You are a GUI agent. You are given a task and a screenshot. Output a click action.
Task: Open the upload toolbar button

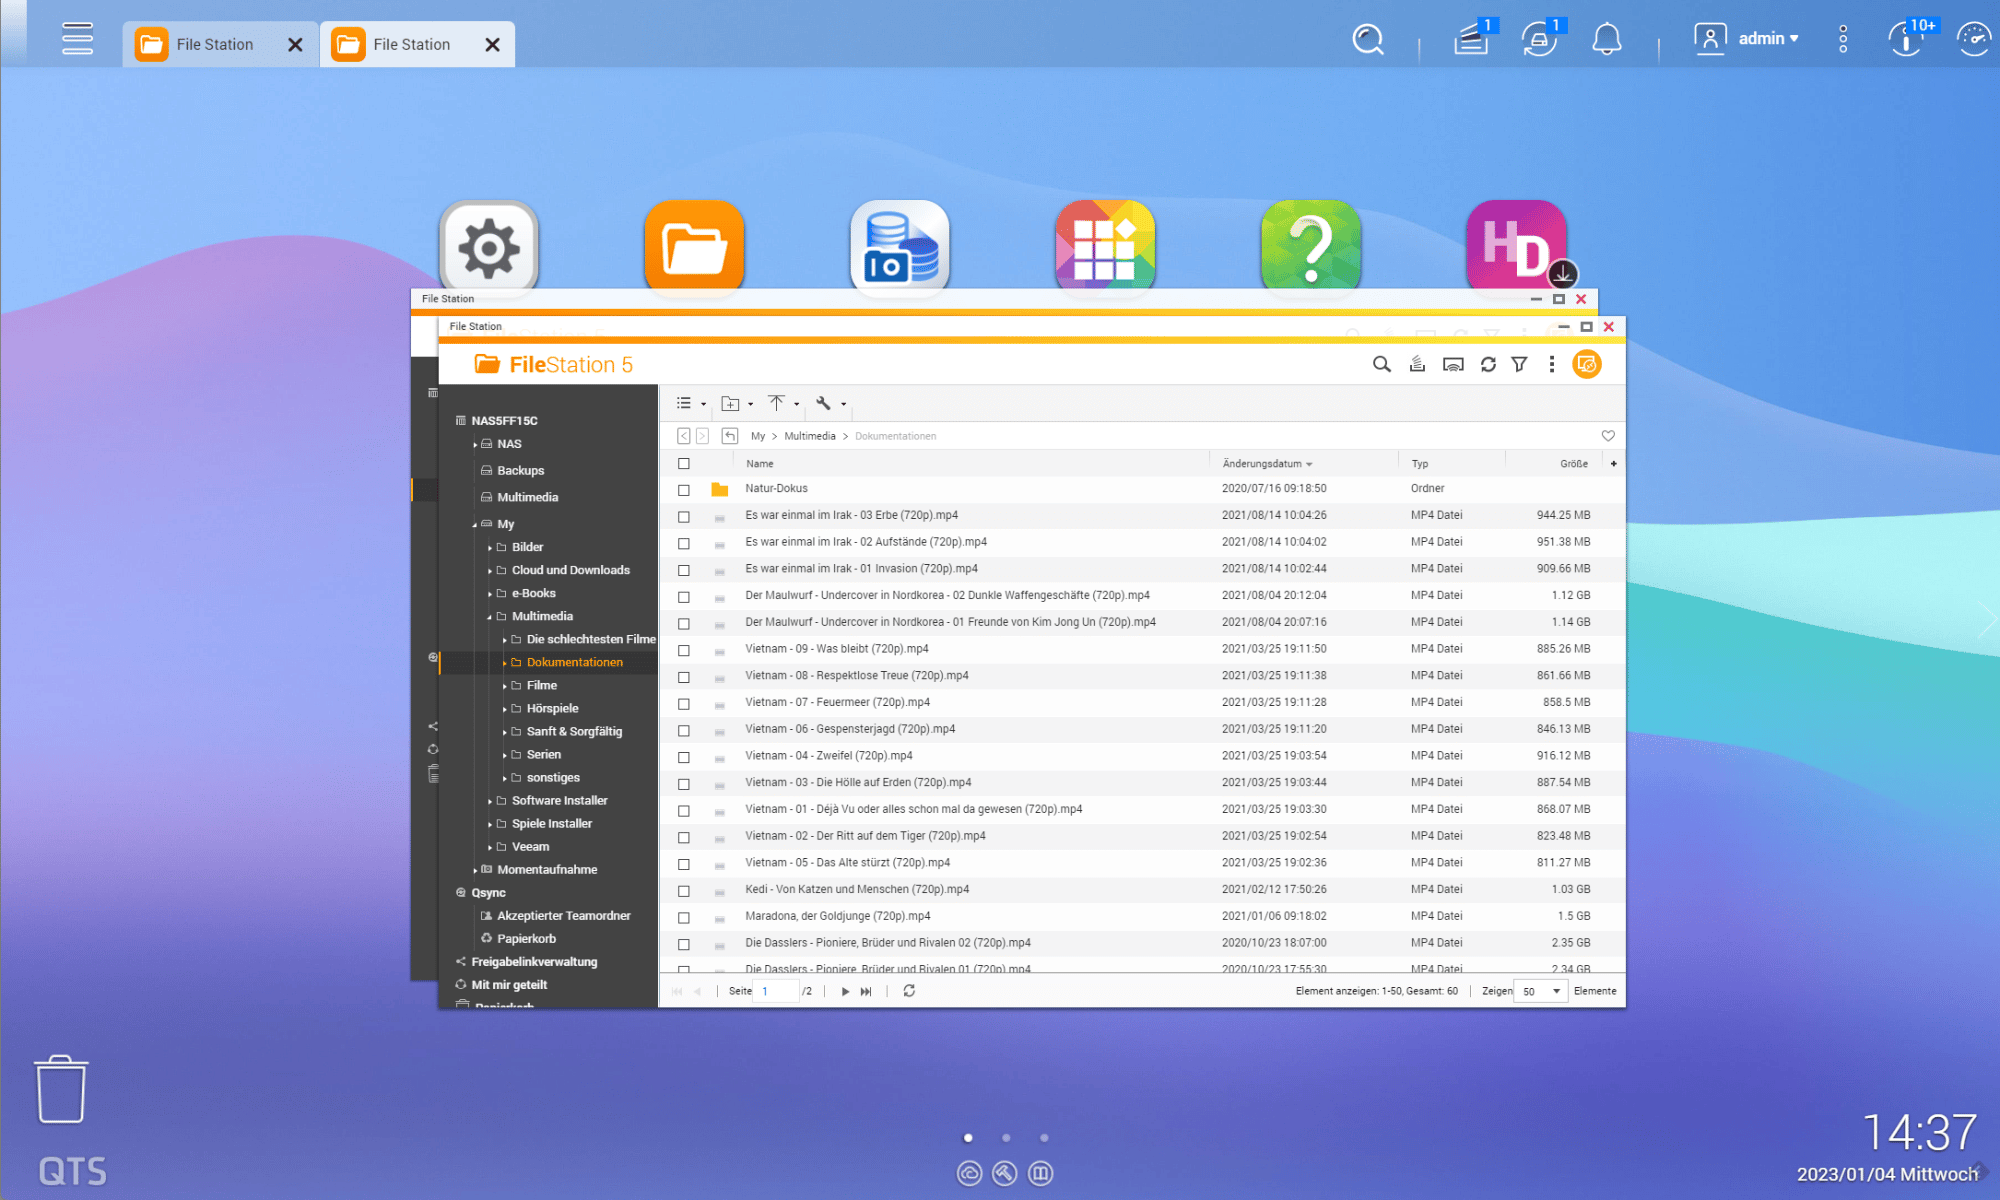[777, 403]
